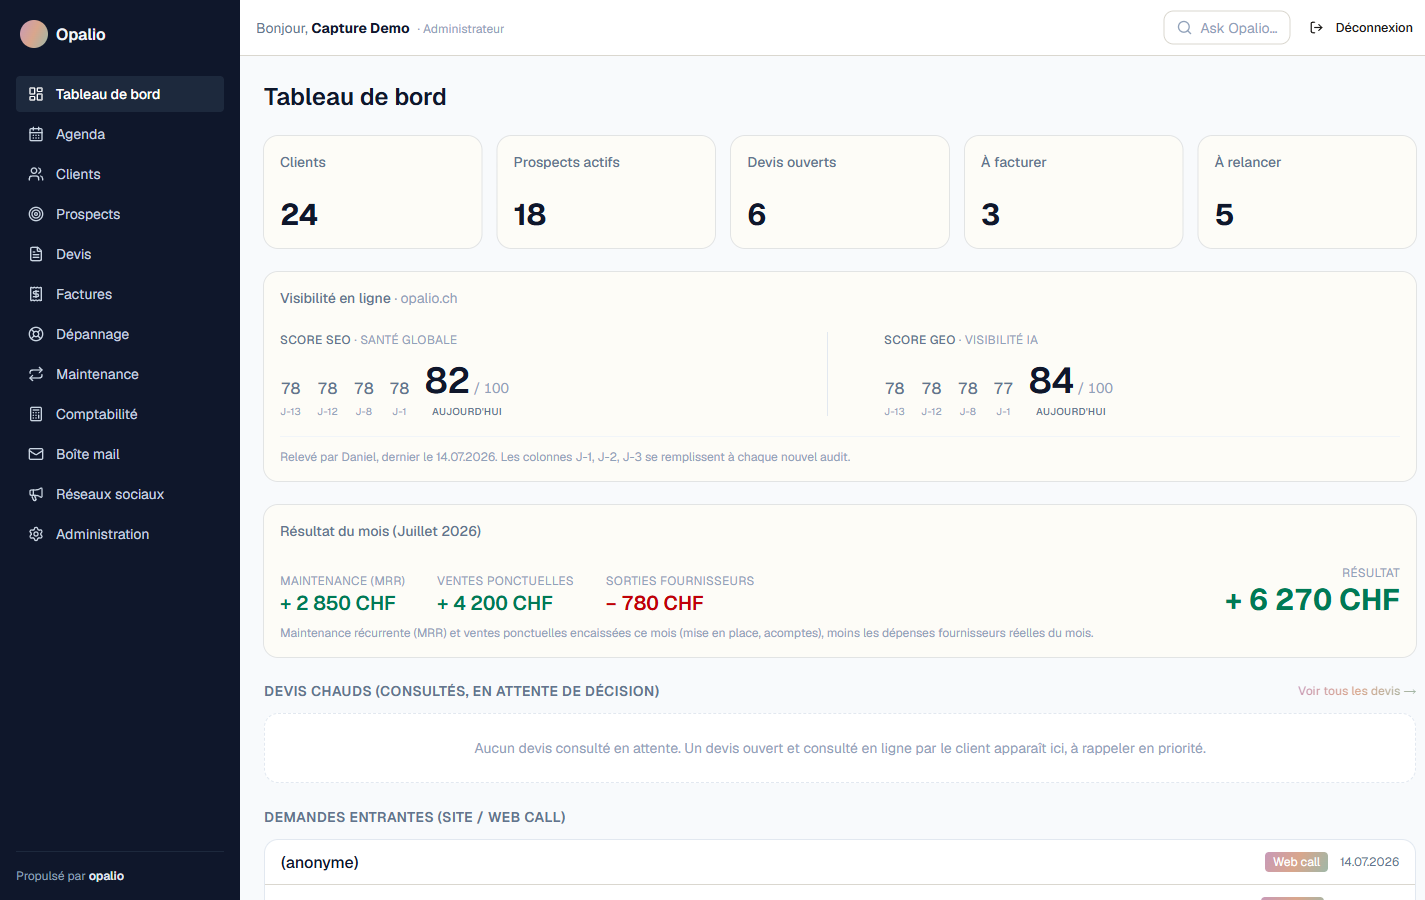Click the Factures invoice icon

tap(36, 294)
